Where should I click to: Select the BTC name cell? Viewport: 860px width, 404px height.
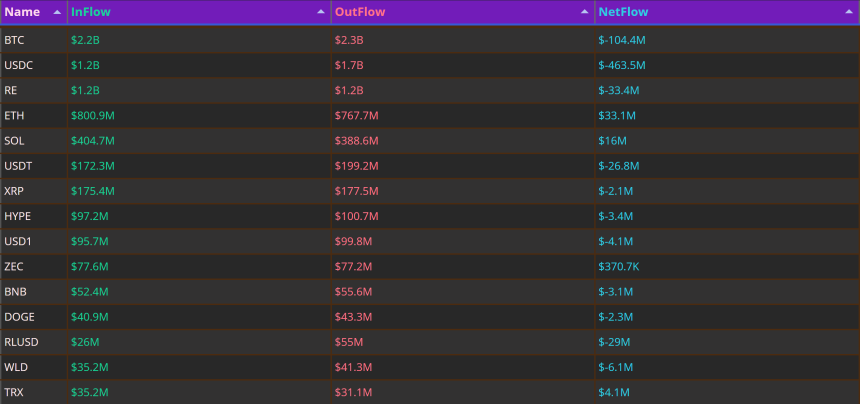(x=34, y=40)
